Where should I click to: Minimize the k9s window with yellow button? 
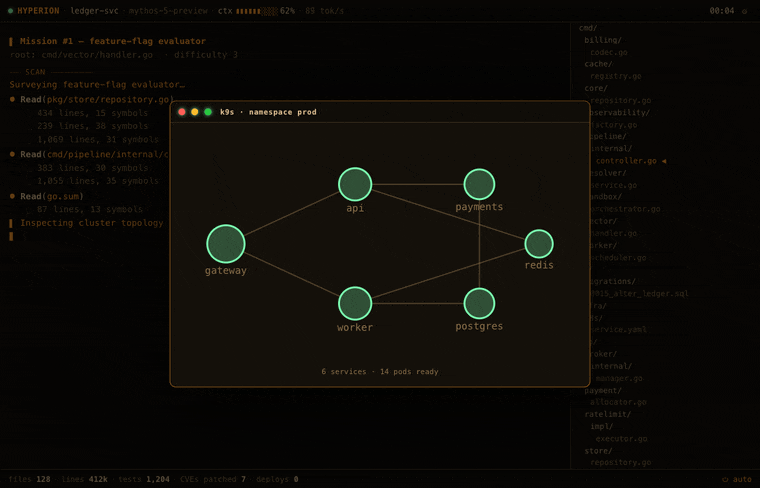pyautogui.click(x=195, y=112)
